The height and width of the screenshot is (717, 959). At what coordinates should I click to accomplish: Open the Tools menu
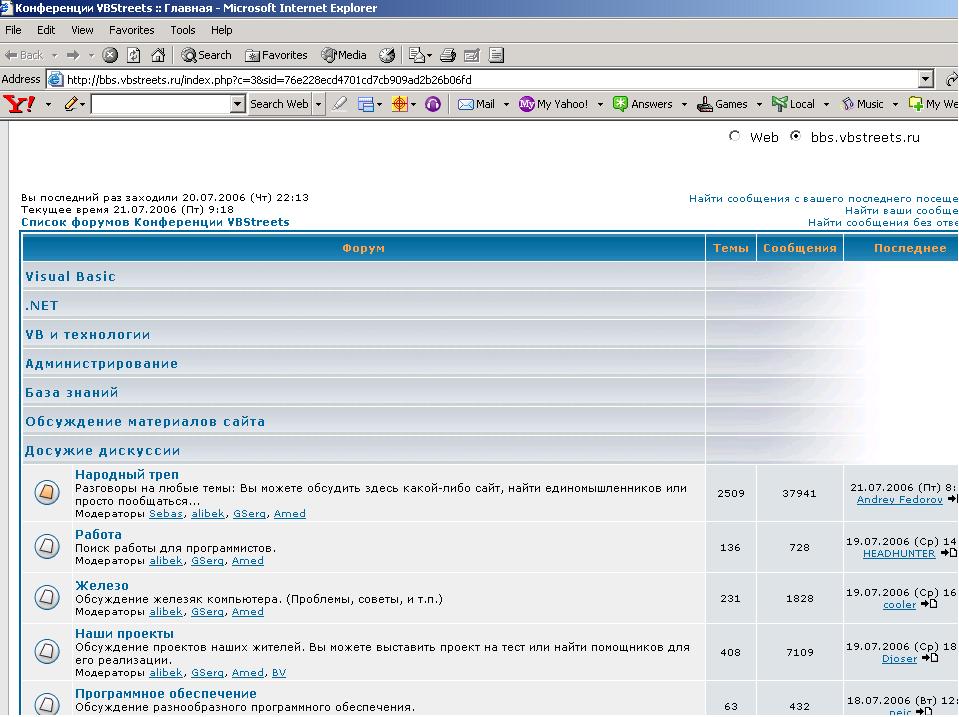(x=182, y=30)
